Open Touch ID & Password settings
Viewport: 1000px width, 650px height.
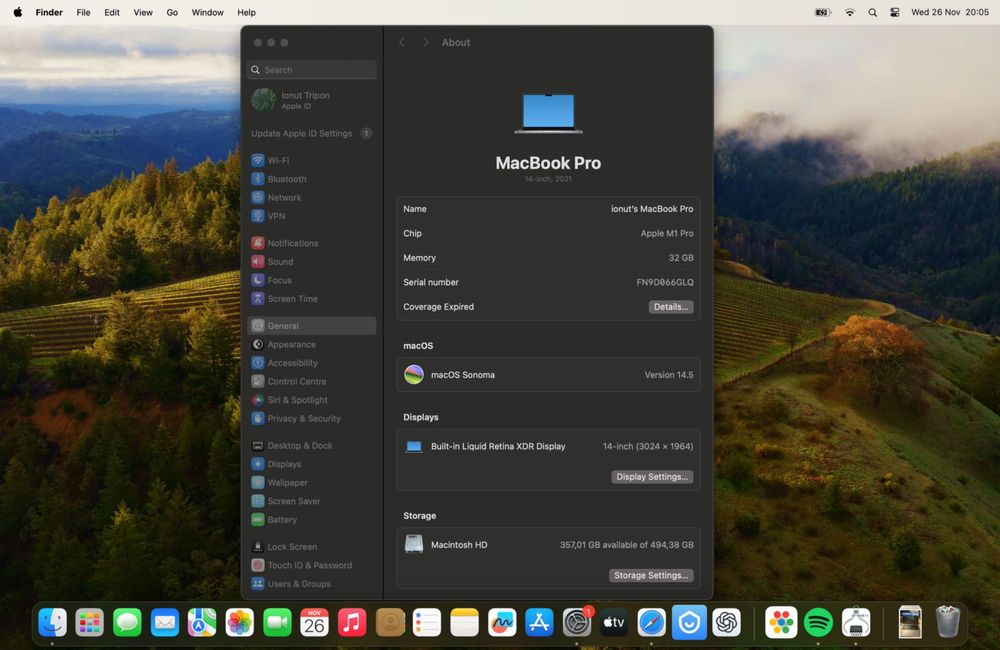point(311,565)
